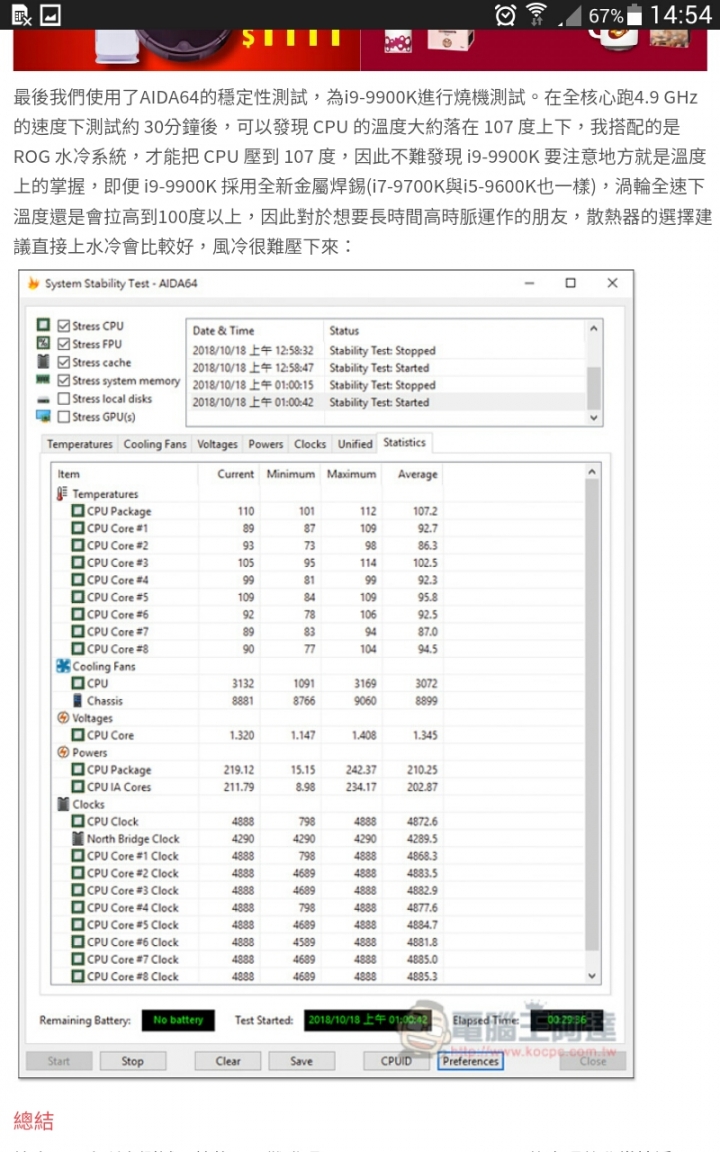Click statistics table scrollbar up arrow
This screenshot has width=720, height=1152.
pyautogui.click(x=592, y=471)
